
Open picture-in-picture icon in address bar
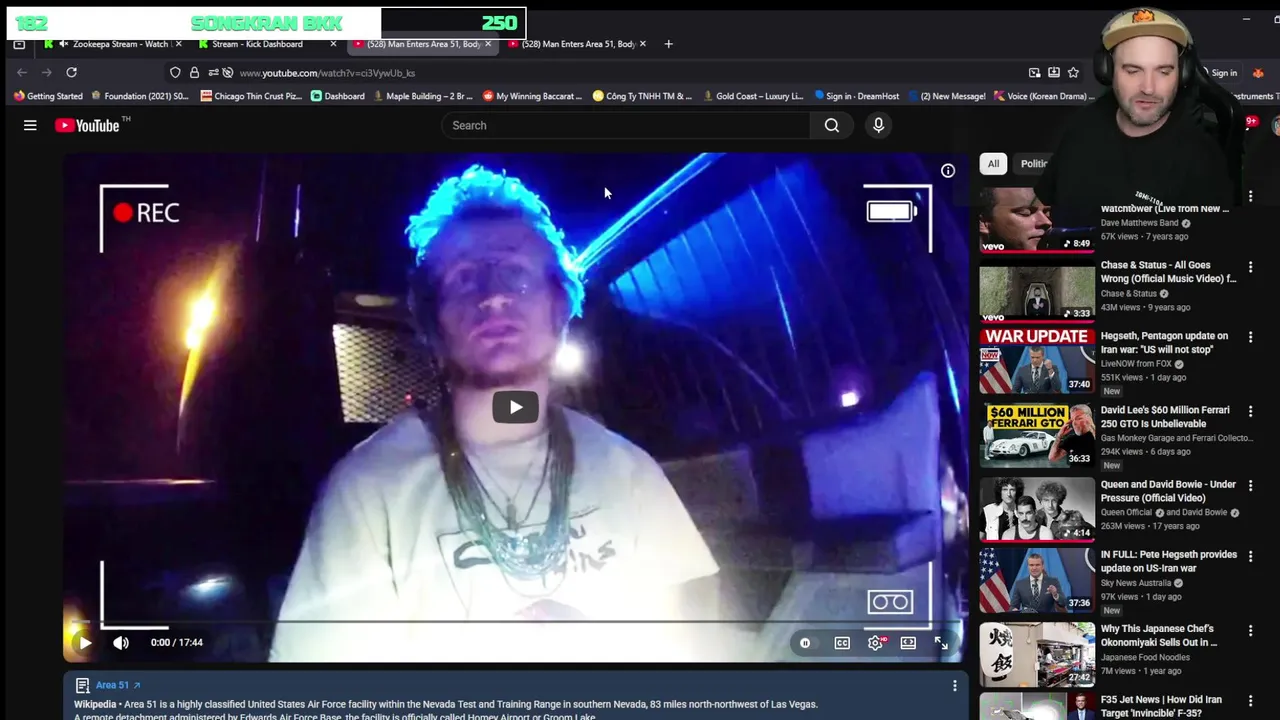click(x=1034, y=72)
